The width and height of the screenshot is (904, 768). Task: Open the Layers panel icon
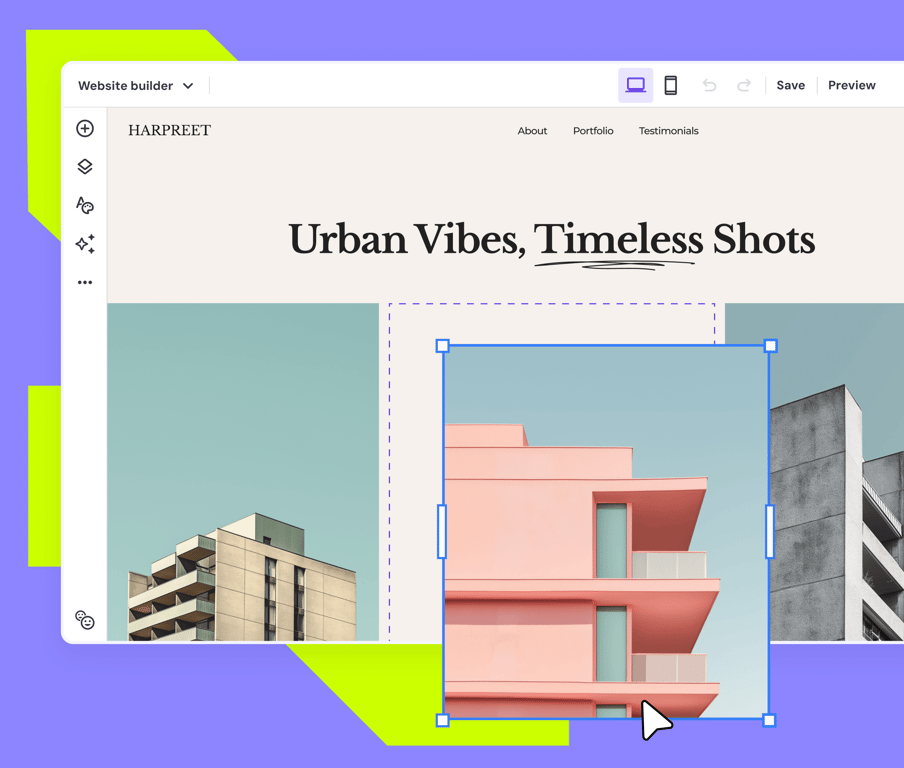pyautogui.click(x=85, y=167)
